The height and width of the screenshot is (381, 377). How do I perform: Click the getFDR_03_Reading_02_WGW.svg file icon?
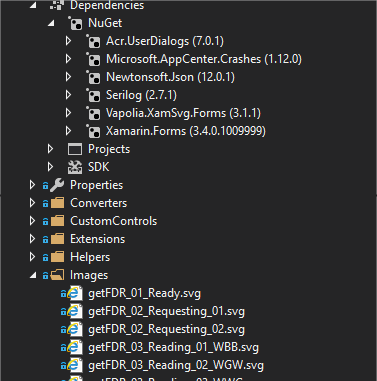(x=75, y=365)
